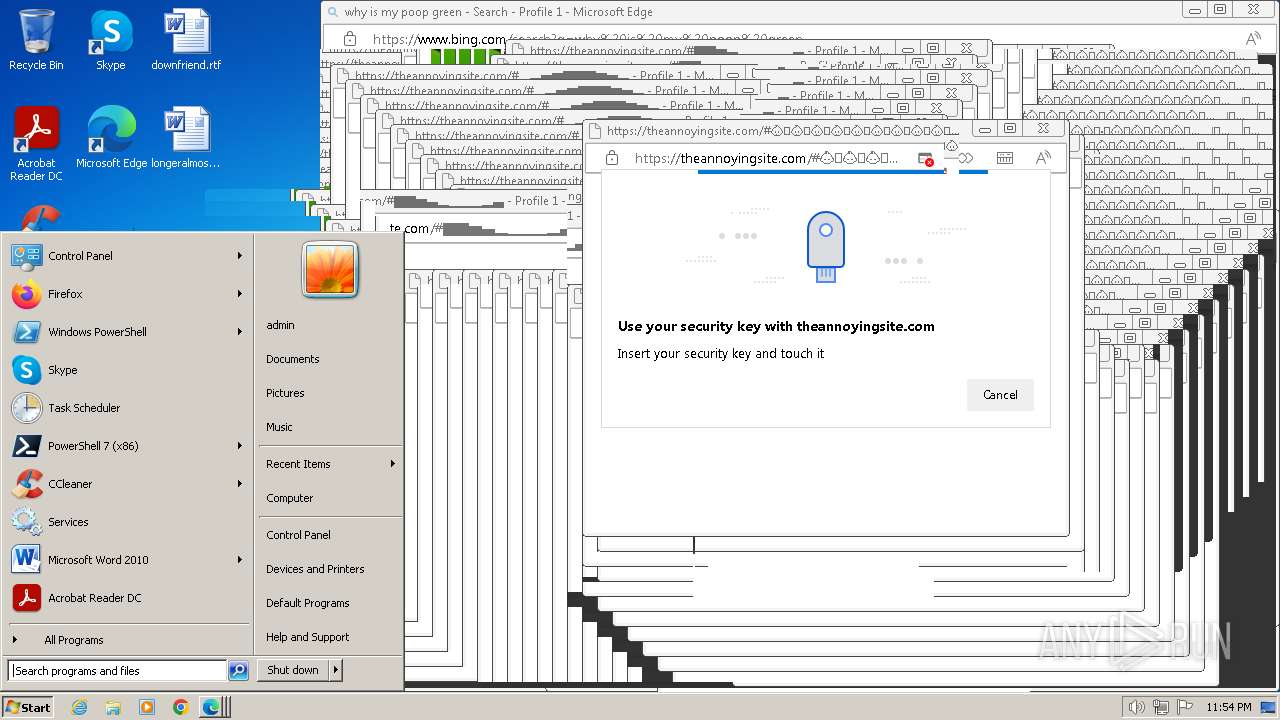This screenshot has height=720, width=1280.
Task: Open Default Programs
Action: pos(307,603)
